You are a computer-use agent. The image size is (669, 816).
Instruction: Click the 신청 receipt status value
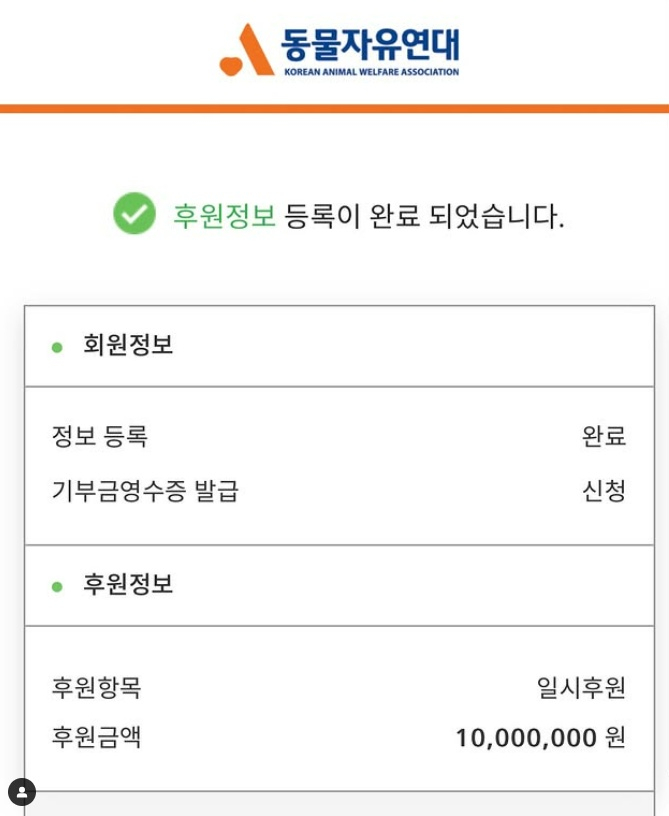603,491
